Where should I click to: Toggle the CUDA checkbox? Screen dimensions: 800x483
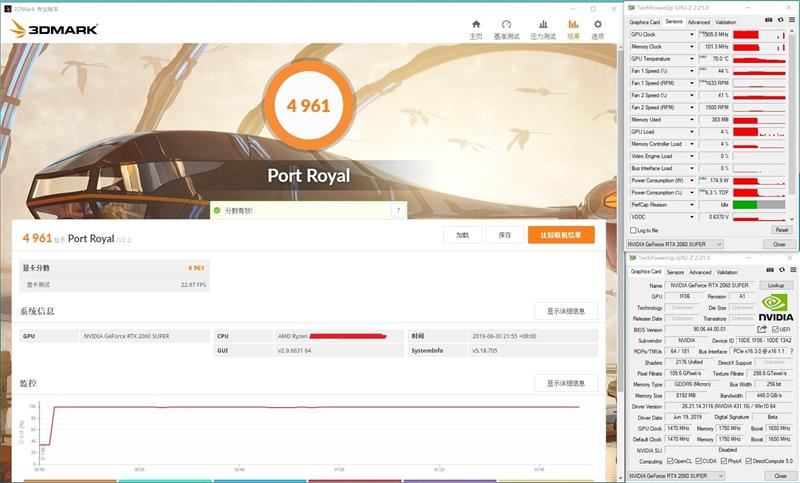point(698,461)
